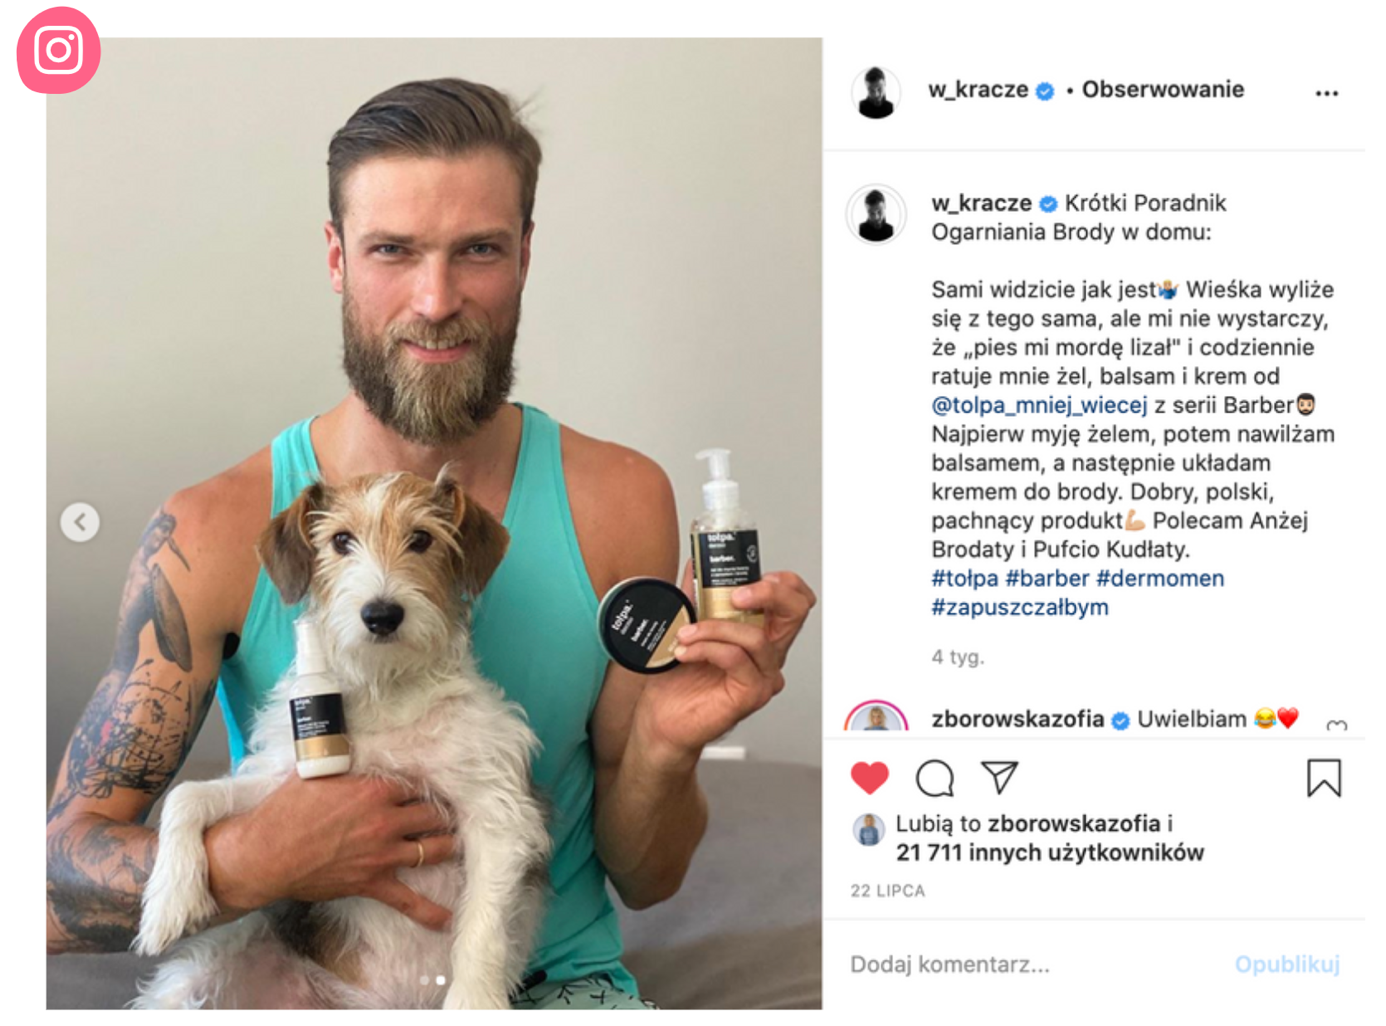The height and width of the screenshot is (1026, 1386).
Task: Share post using paper plane icon
Action: pyautogui.click(x=999, y=777)
